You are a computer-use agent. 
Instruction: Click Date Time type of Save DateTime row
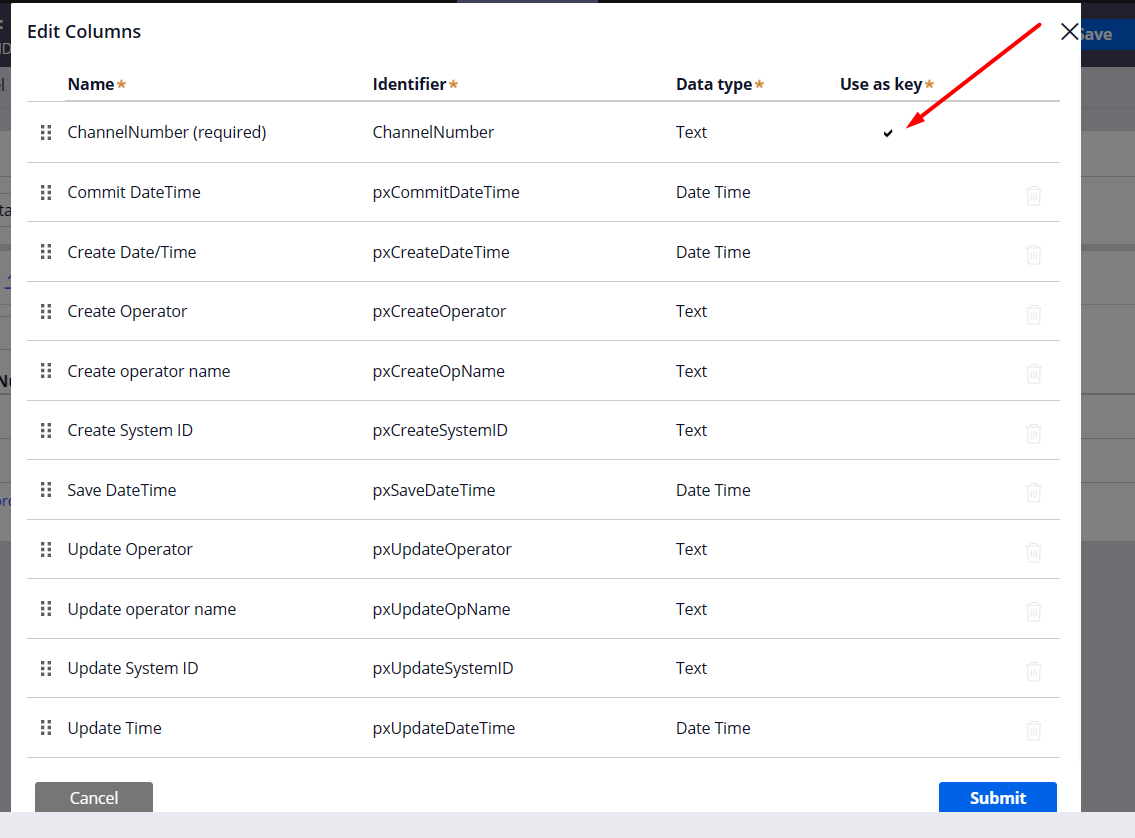coord(713,490)
